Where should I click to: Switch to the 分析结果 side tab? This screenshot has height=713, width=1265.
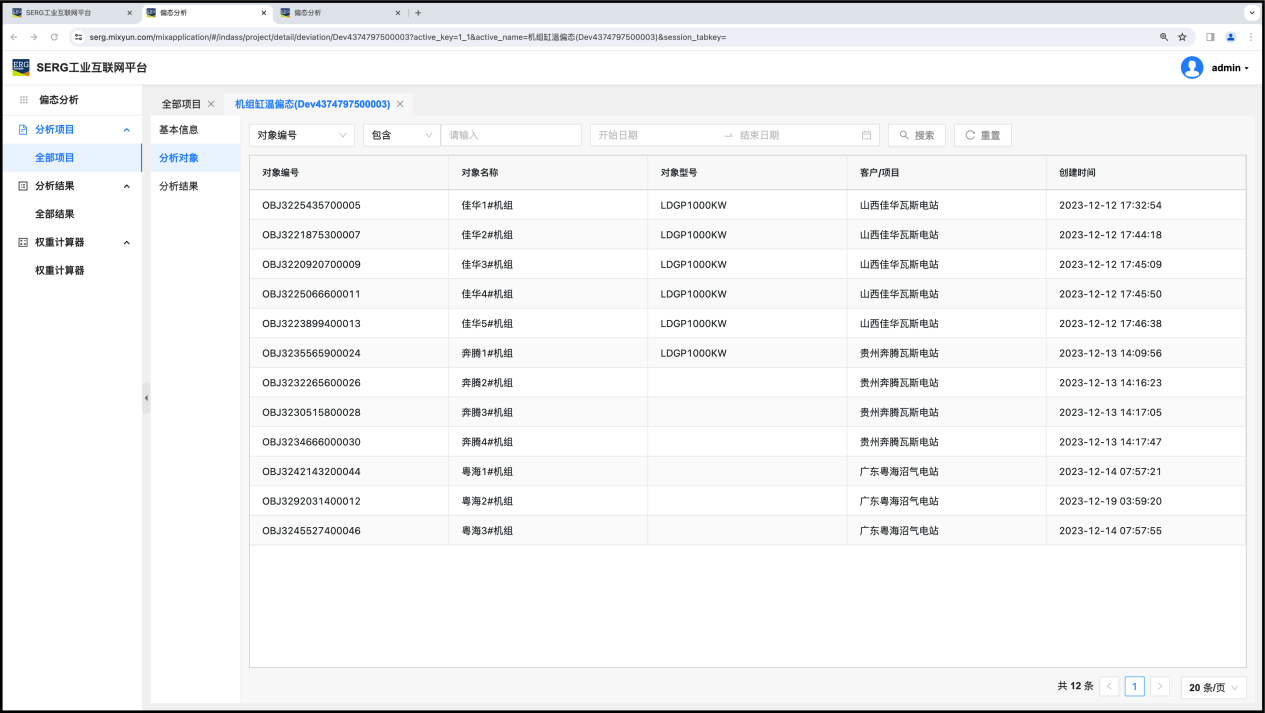point(179,186)
